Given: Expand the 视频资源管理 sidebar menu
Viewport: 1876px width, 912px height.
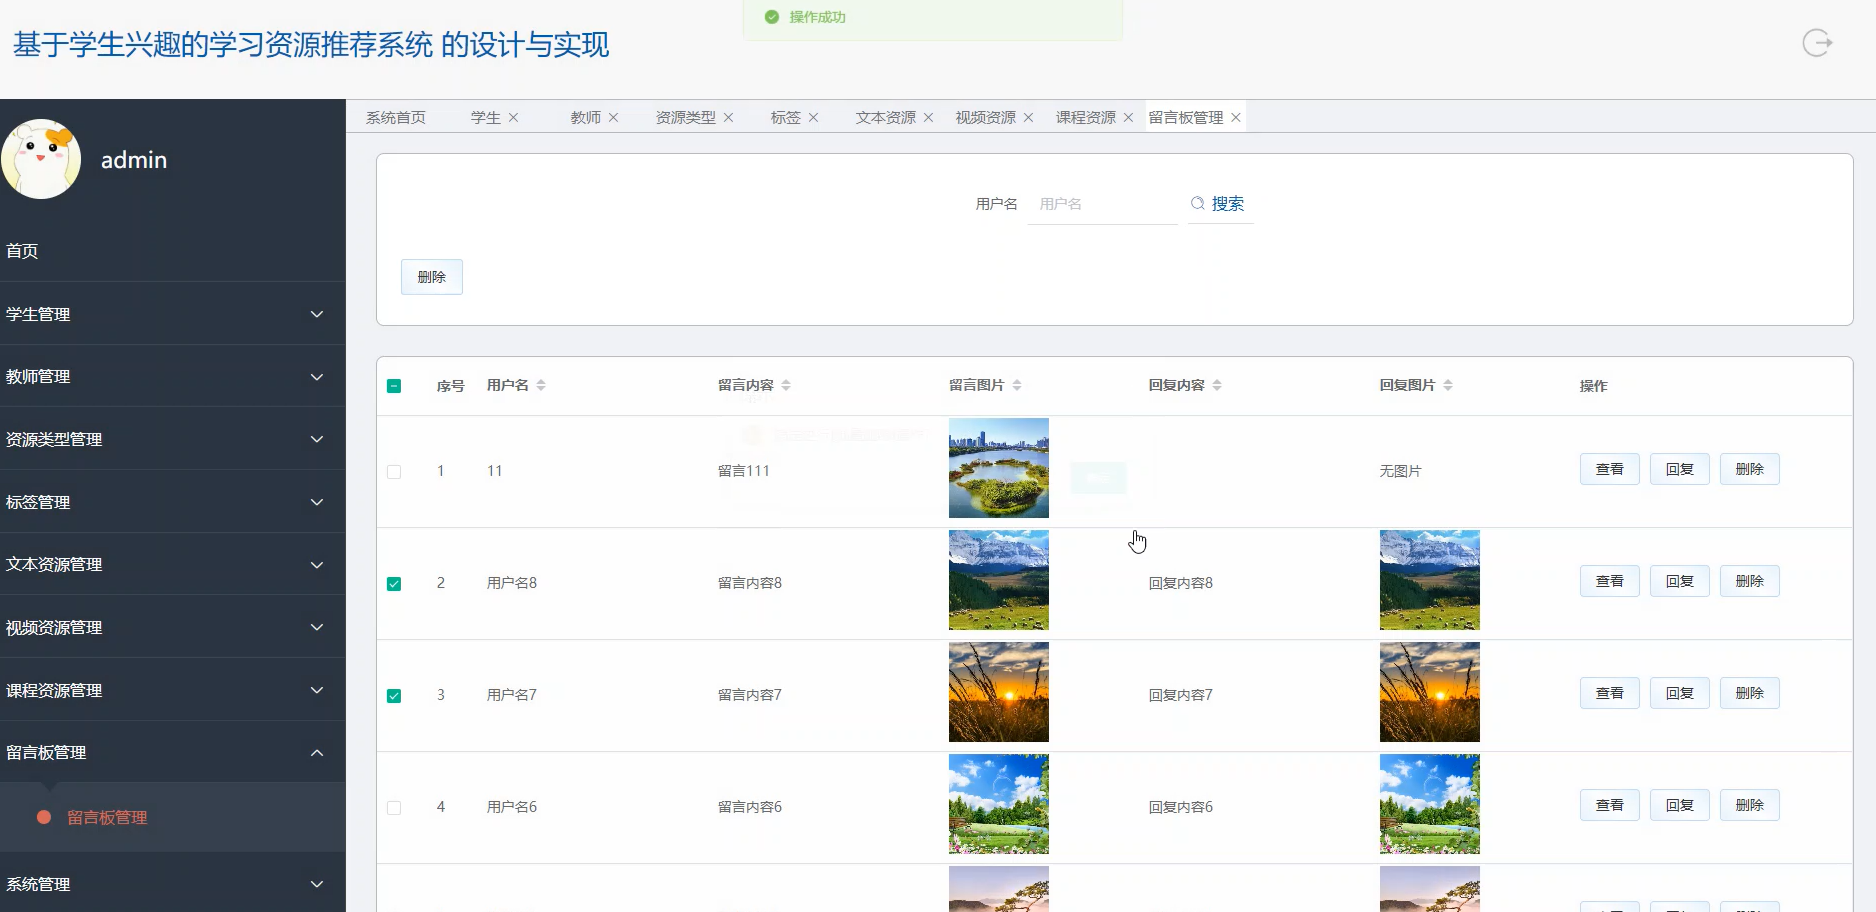Looking at the screenshot, I should tap(172, 627).
